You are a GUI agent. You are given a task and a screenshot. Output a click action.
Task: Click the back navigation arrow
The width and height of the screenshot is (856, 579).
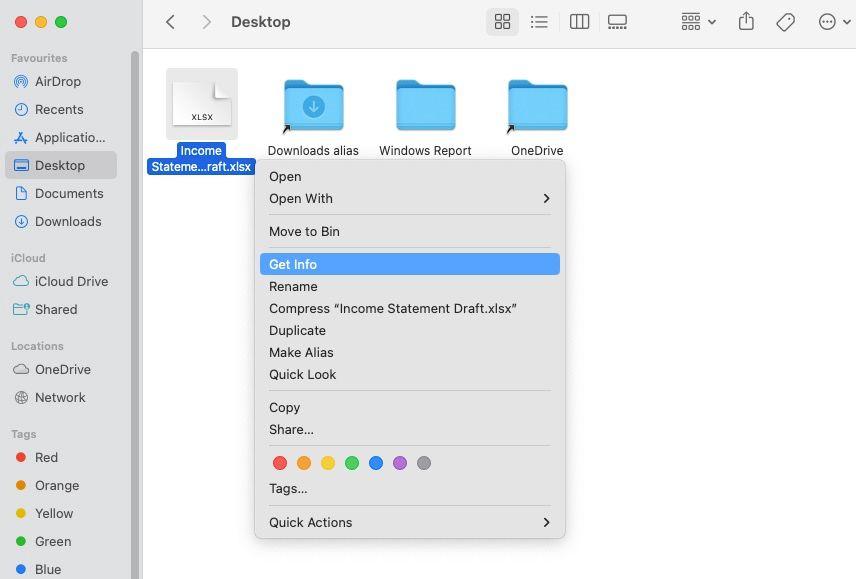tap(170, 21)
